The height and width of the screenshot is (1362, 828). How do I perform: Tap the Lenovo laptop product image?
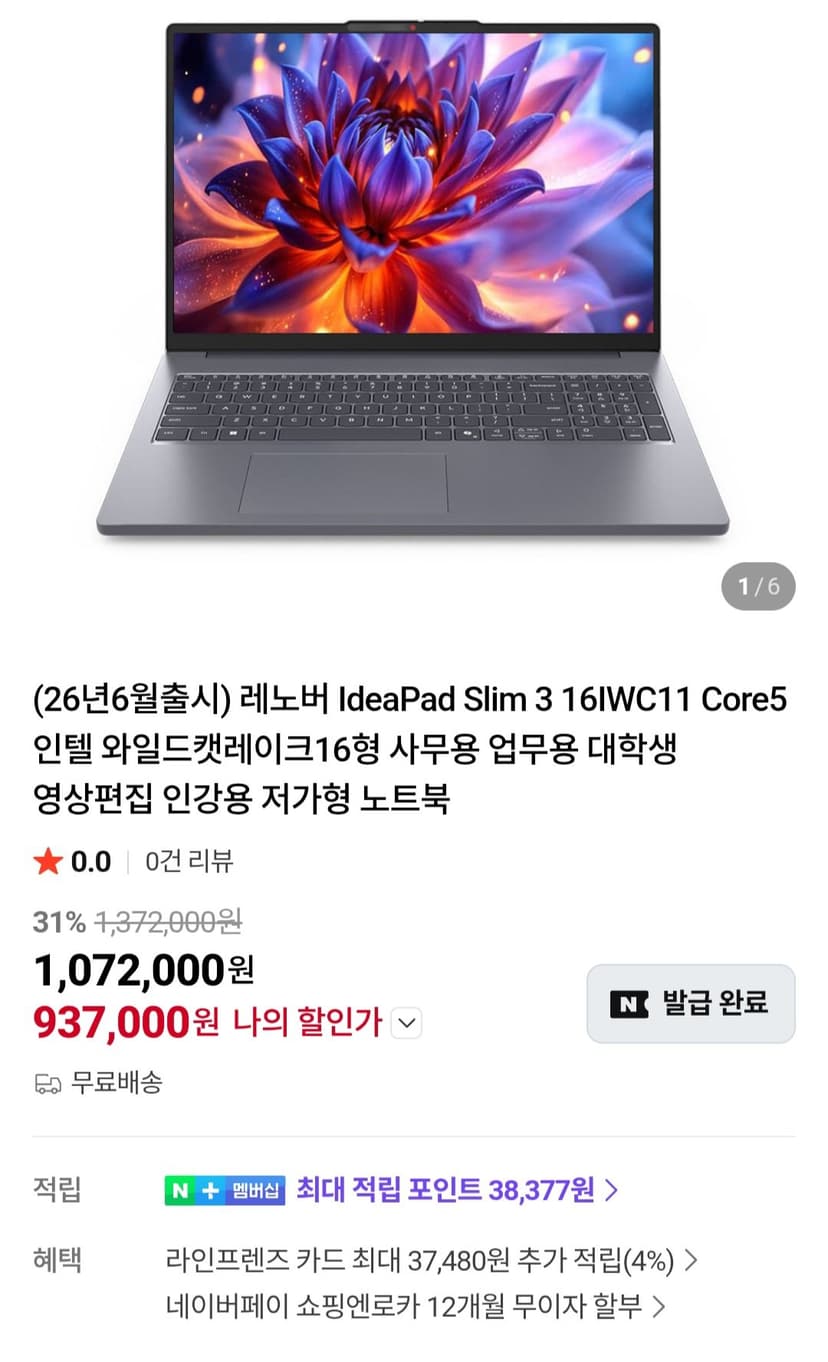[x=413, y=280]
